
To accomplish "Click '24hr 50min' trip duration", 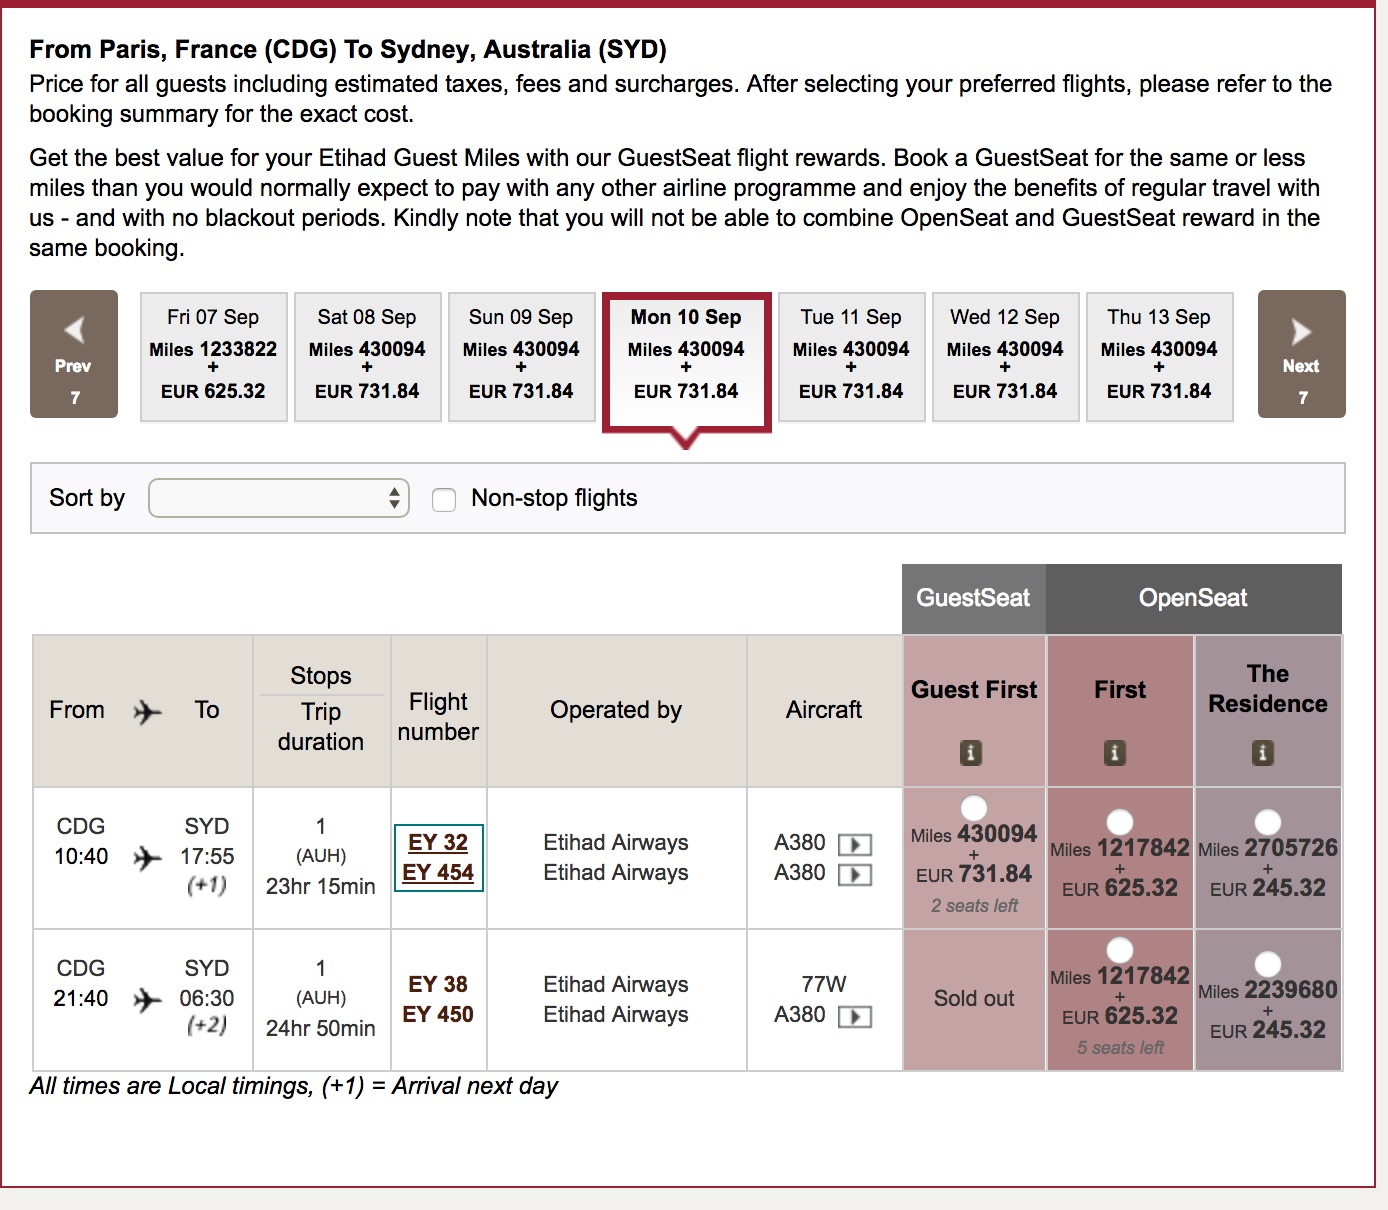I will 321,1028.
